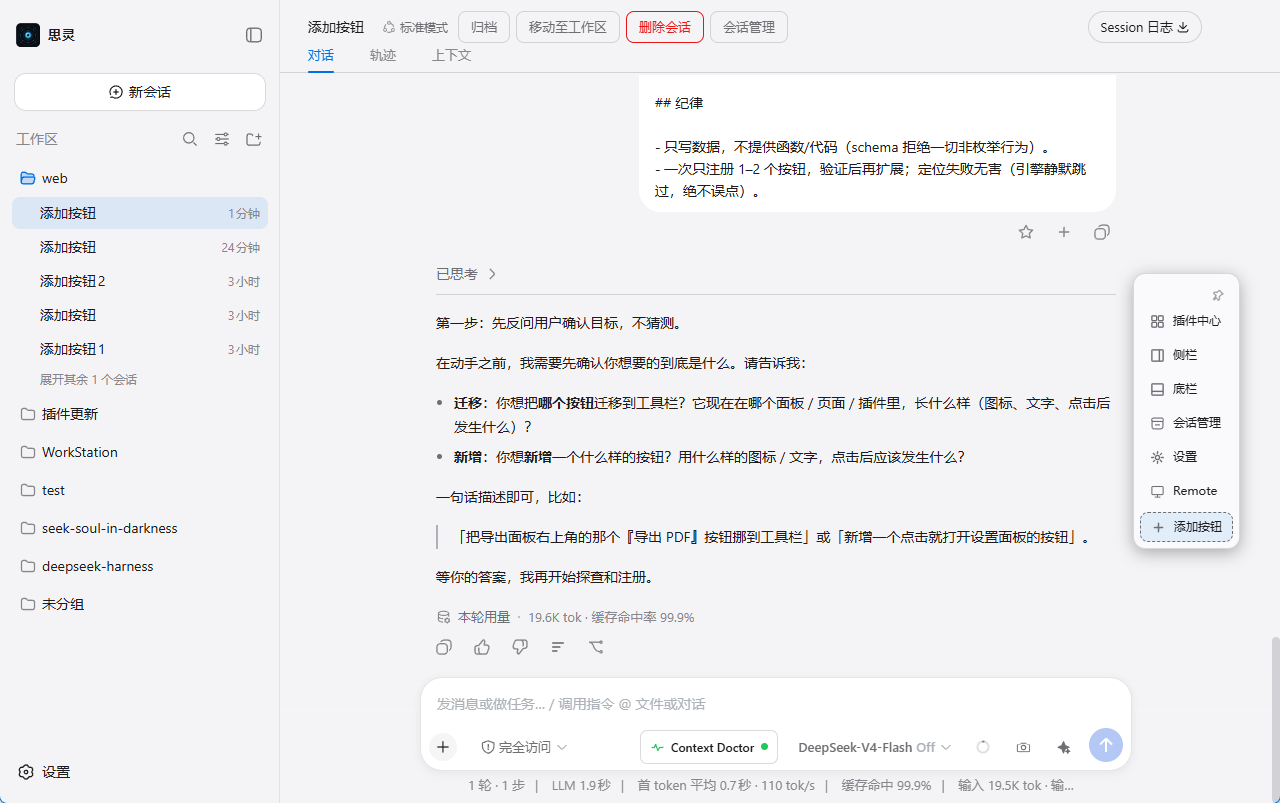The image size is (1280, 803).
Task: Thumbs down the assistant reply
Action: (520, 647)
